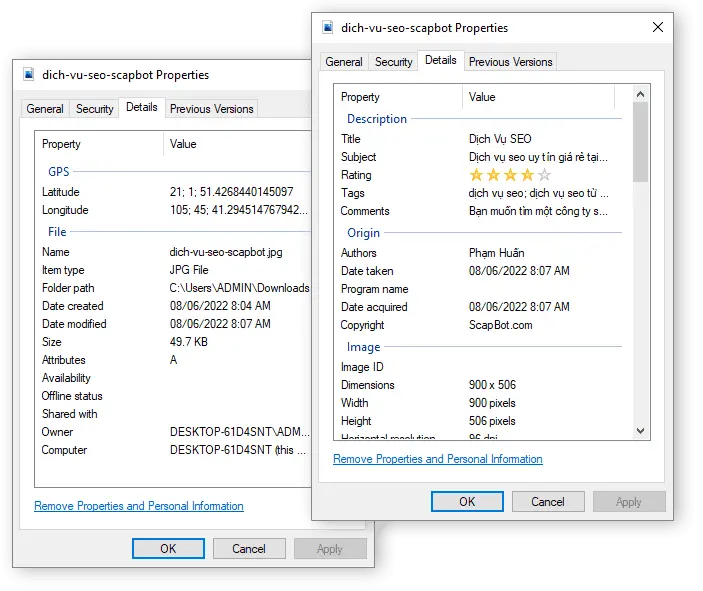This screenshot has width=703, height=591.
Task: Select Folder path value 'C:\Users\ADMIN\Downloads'
Action: click(239, 288)
